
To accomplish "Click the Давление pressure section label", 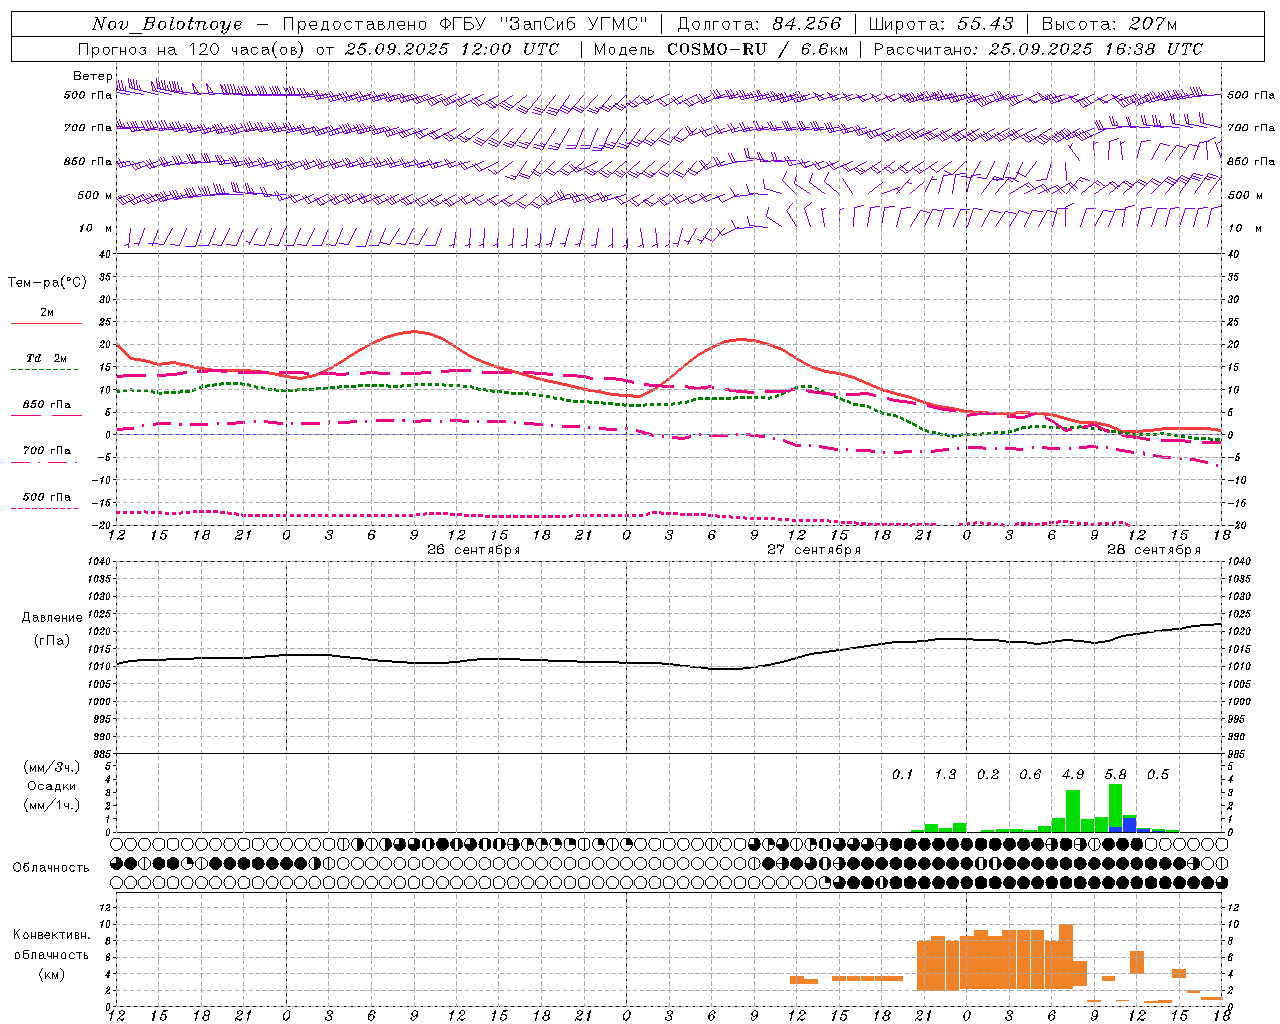I will (52, 618).
